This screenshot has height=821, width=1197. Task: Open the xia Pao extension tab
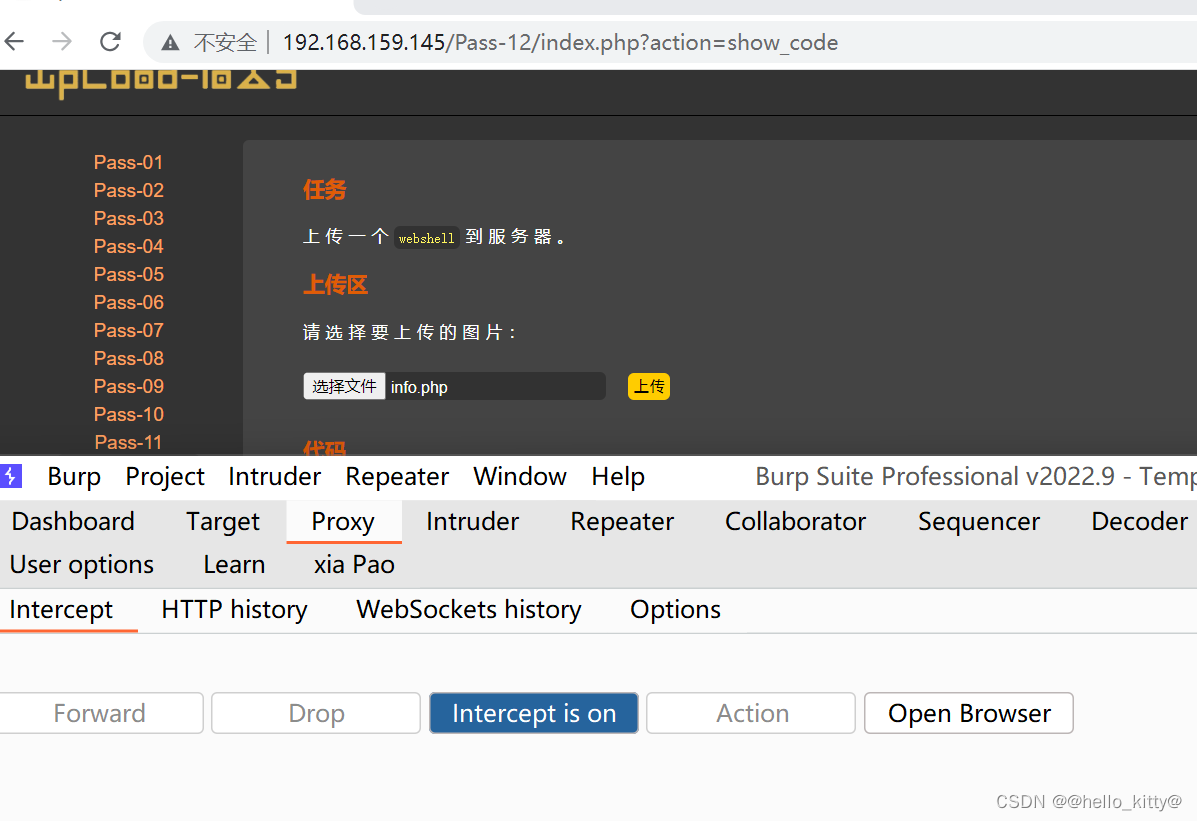pos(354,564)
